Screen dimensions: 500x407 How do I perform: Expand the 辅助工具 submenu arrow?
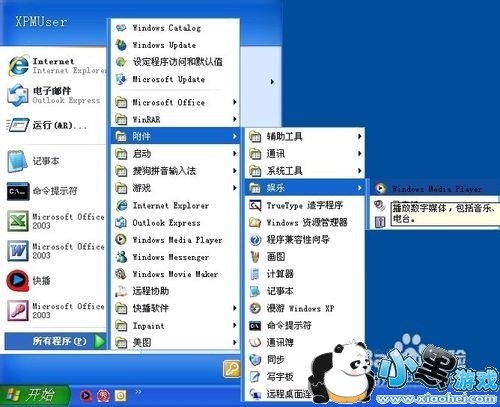tap(360, 136)
